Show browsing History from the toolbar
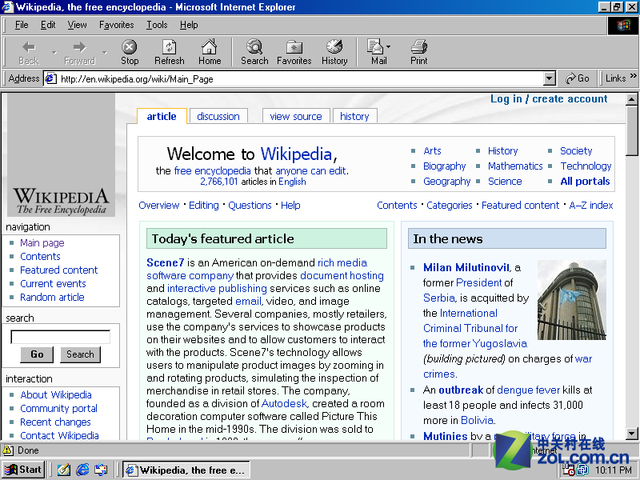The width and height of the screenshot is (640, 480). pyautogui.click(x=335, y=52)
